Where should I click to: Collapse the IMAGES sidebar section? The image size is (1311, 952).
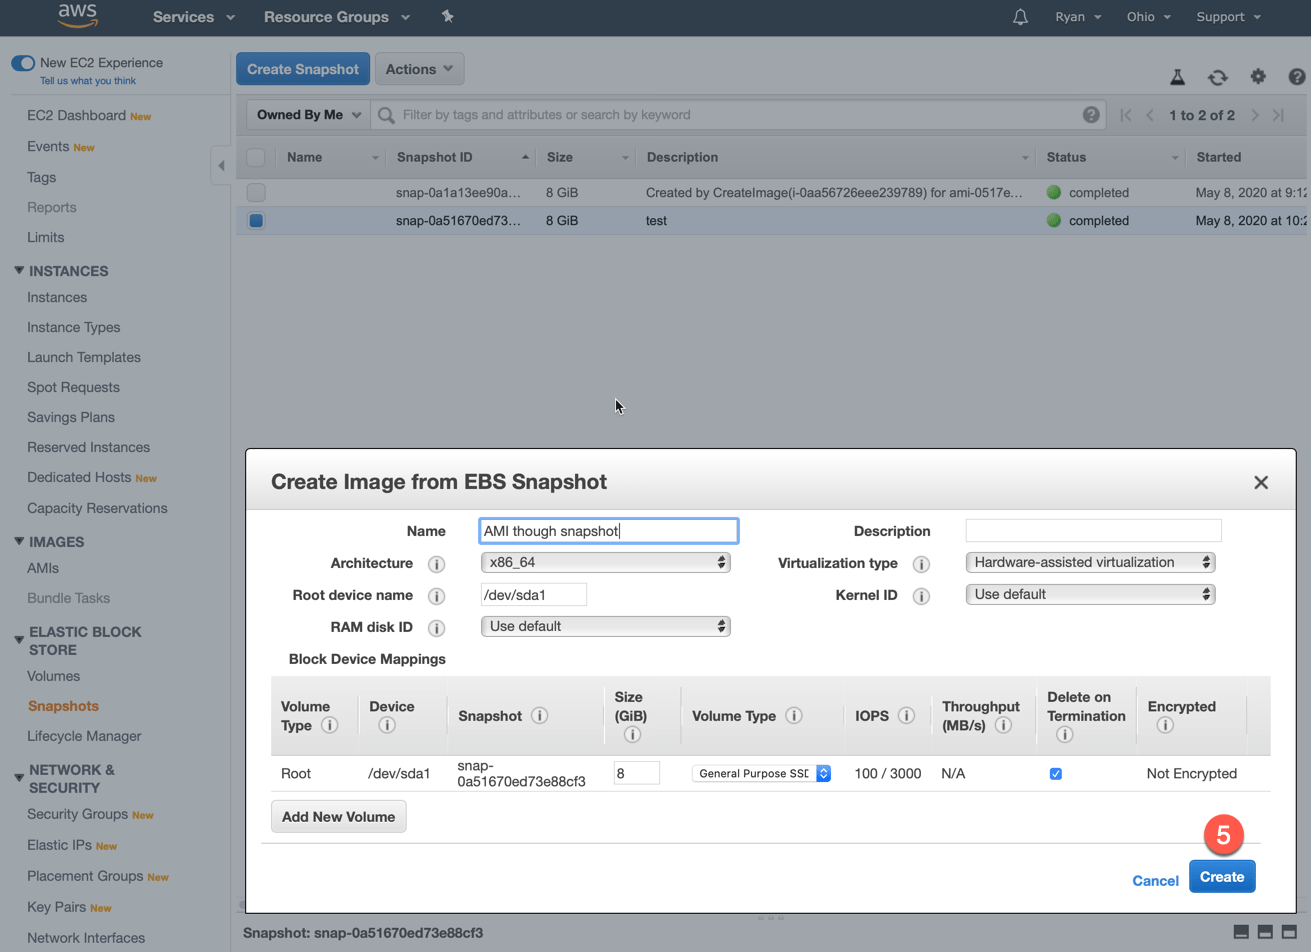(x=19, y=542)
